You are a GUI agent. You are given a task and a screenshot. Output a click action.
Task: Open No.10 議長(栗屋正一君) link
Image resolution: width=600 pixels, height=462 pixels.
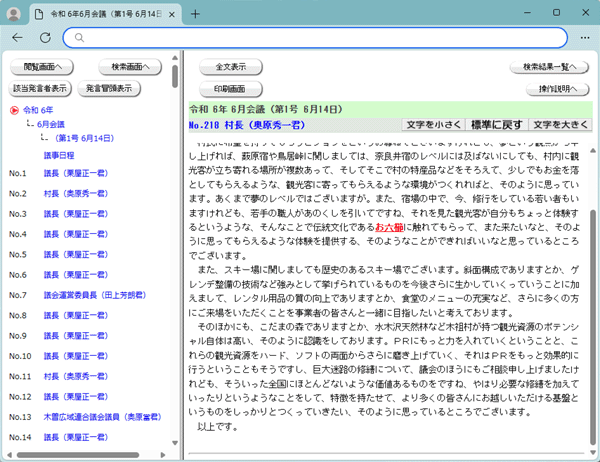coord(76,356)
